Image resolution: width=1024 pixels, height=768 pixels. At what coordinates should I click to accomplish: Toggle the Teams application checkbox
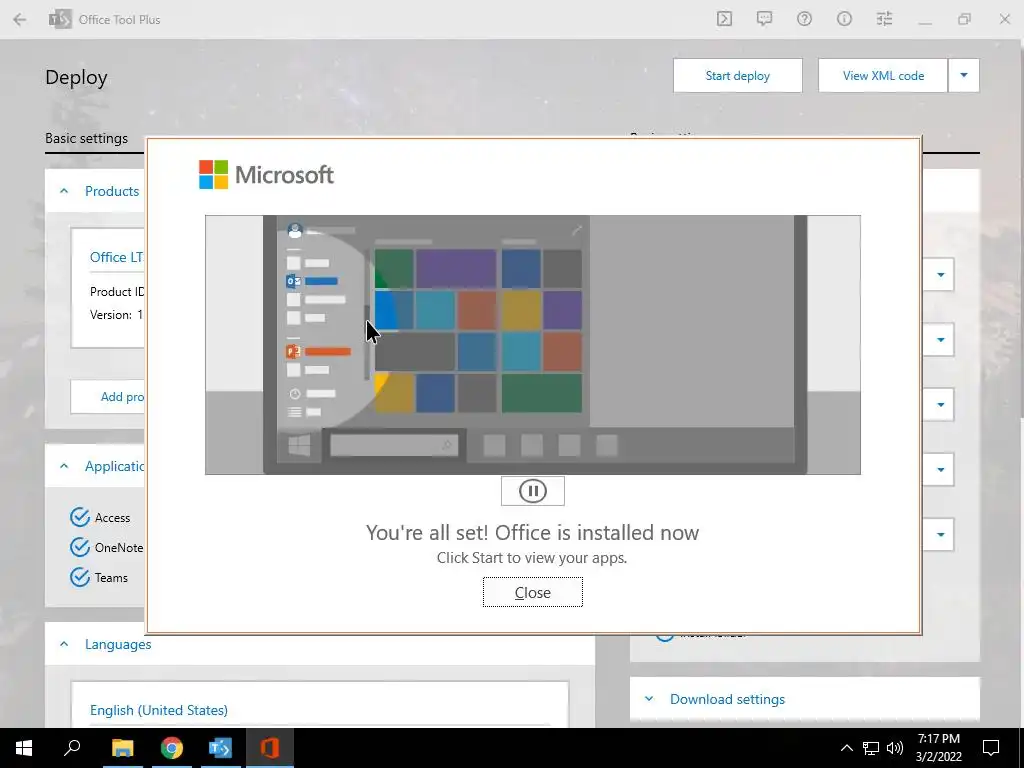80,577
